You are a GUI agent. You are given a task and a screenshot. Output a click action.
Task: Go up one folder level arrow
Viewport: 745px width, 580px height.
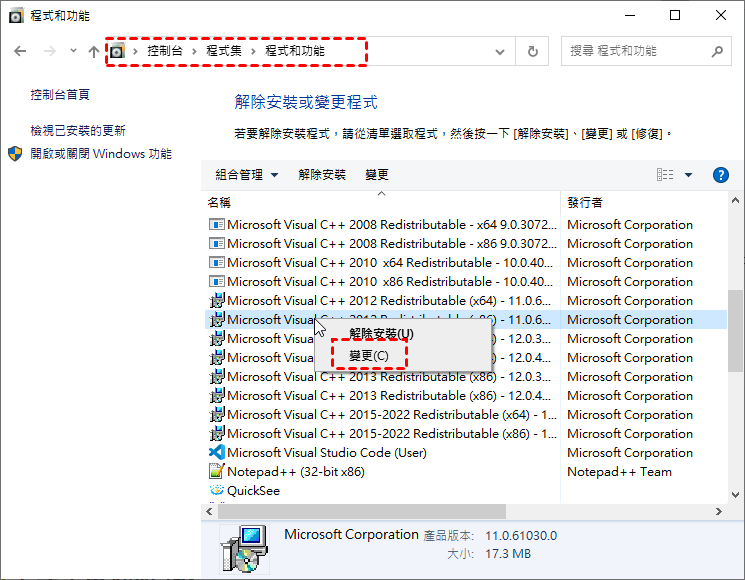[94, 51]
